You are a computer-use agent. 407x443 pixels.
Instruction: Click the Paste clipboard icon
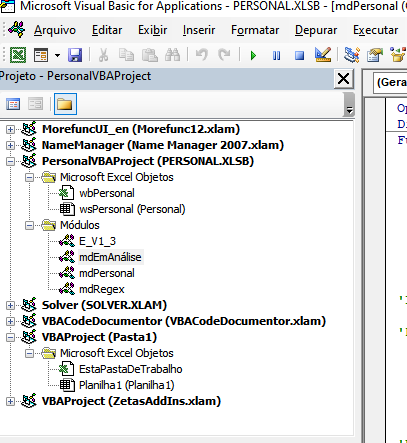[x=150, y=55]
